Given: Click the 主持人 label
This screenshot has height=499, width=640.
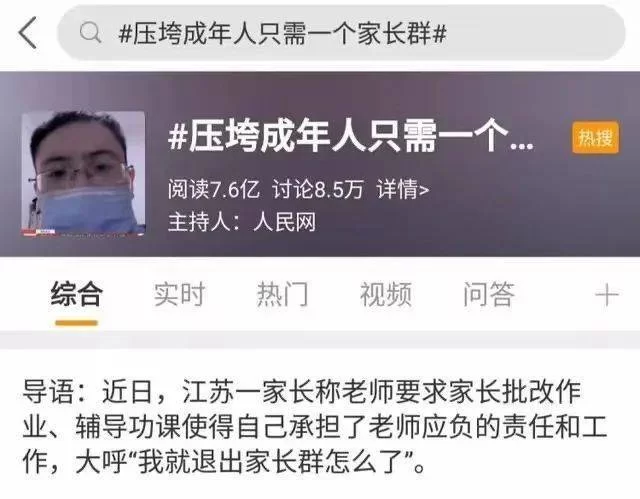Looking at the screenshot, I should pos(204,222).
